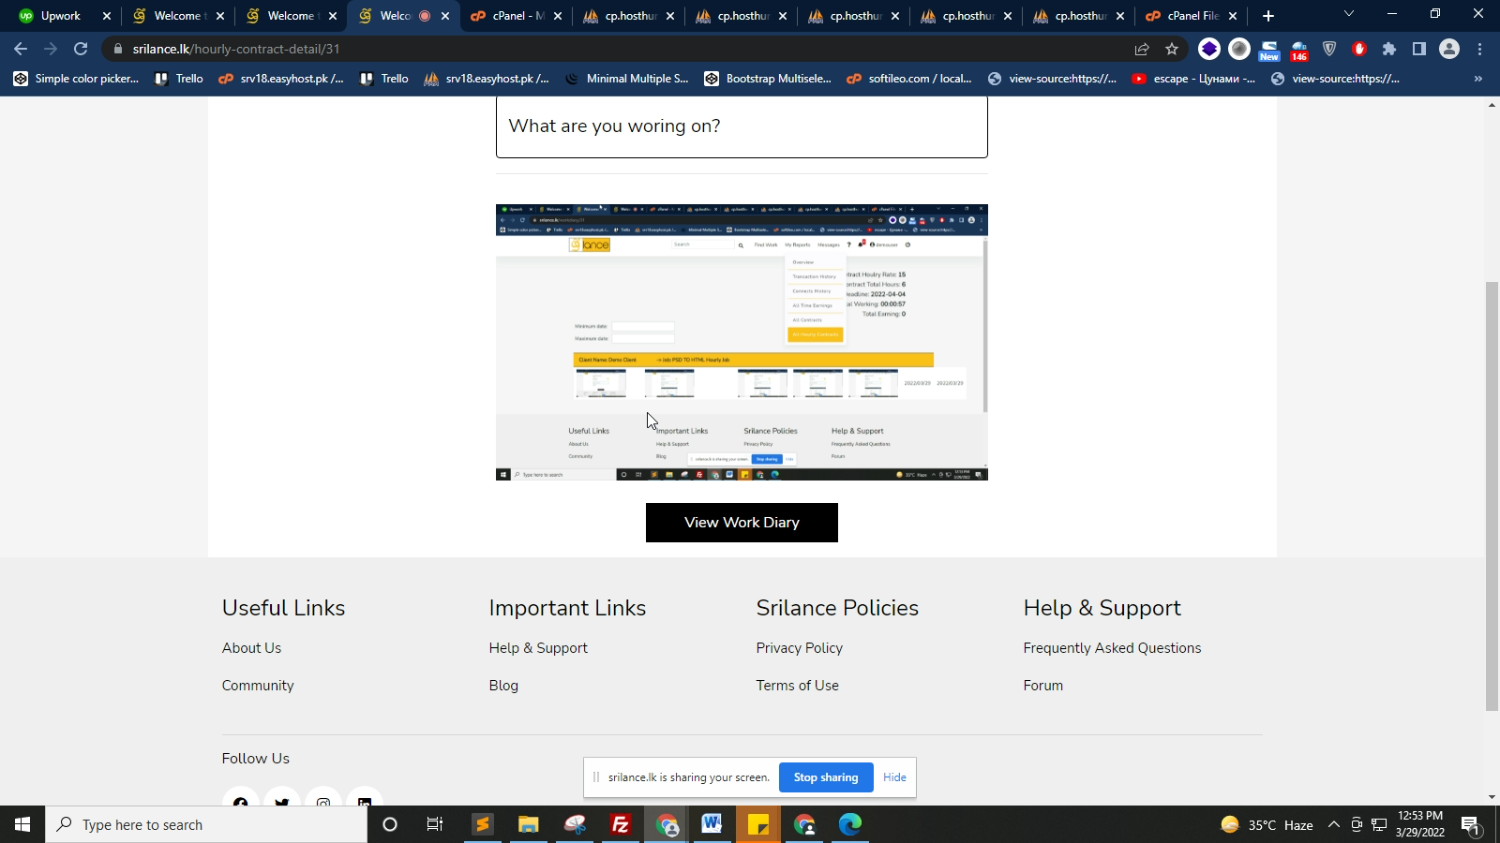Reload the page using the refresh icon
The height and width of the screenshot is (843, 1500).
point(81,49)
